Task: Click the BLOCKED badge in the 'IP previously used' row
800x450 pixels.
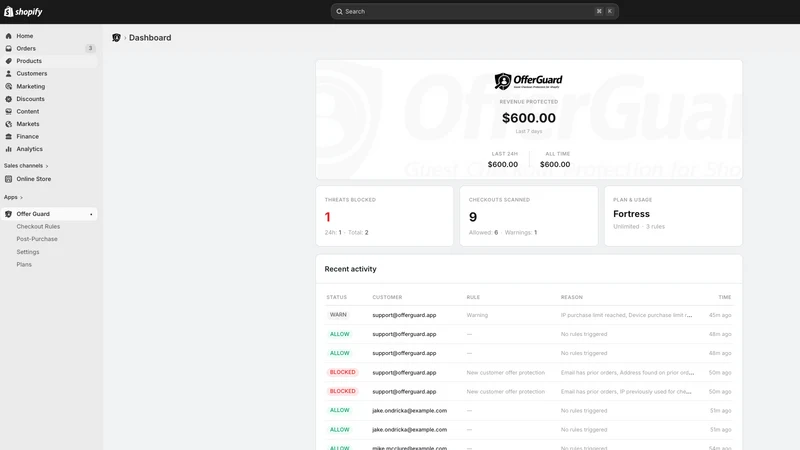Action: tap(342, 391)
